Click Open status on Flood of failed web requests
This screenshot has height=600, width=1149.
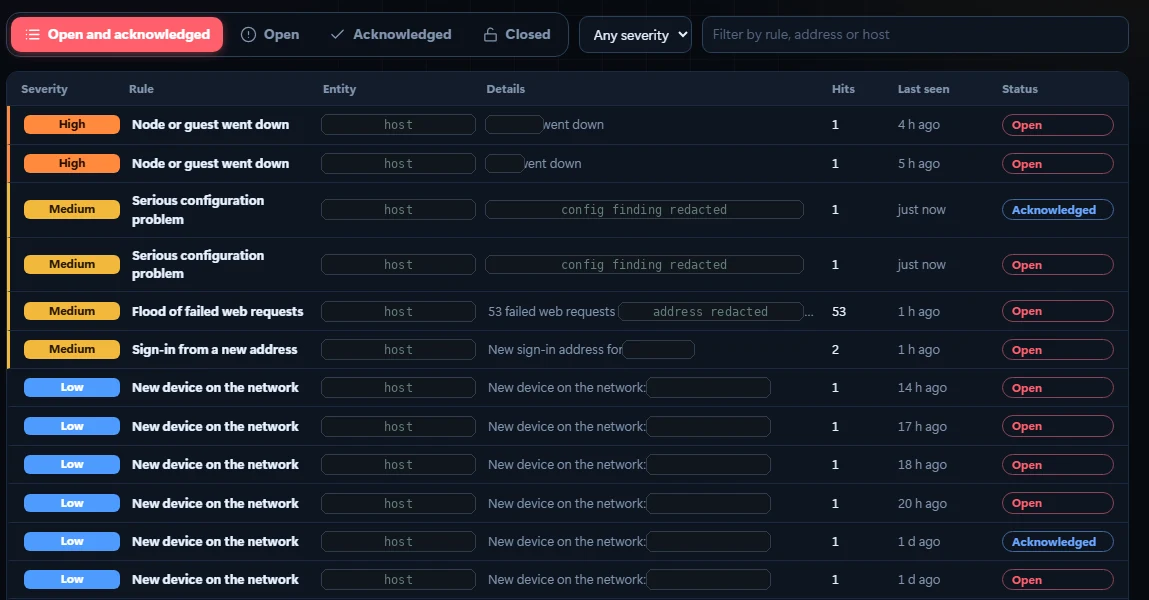(1057, 311)
